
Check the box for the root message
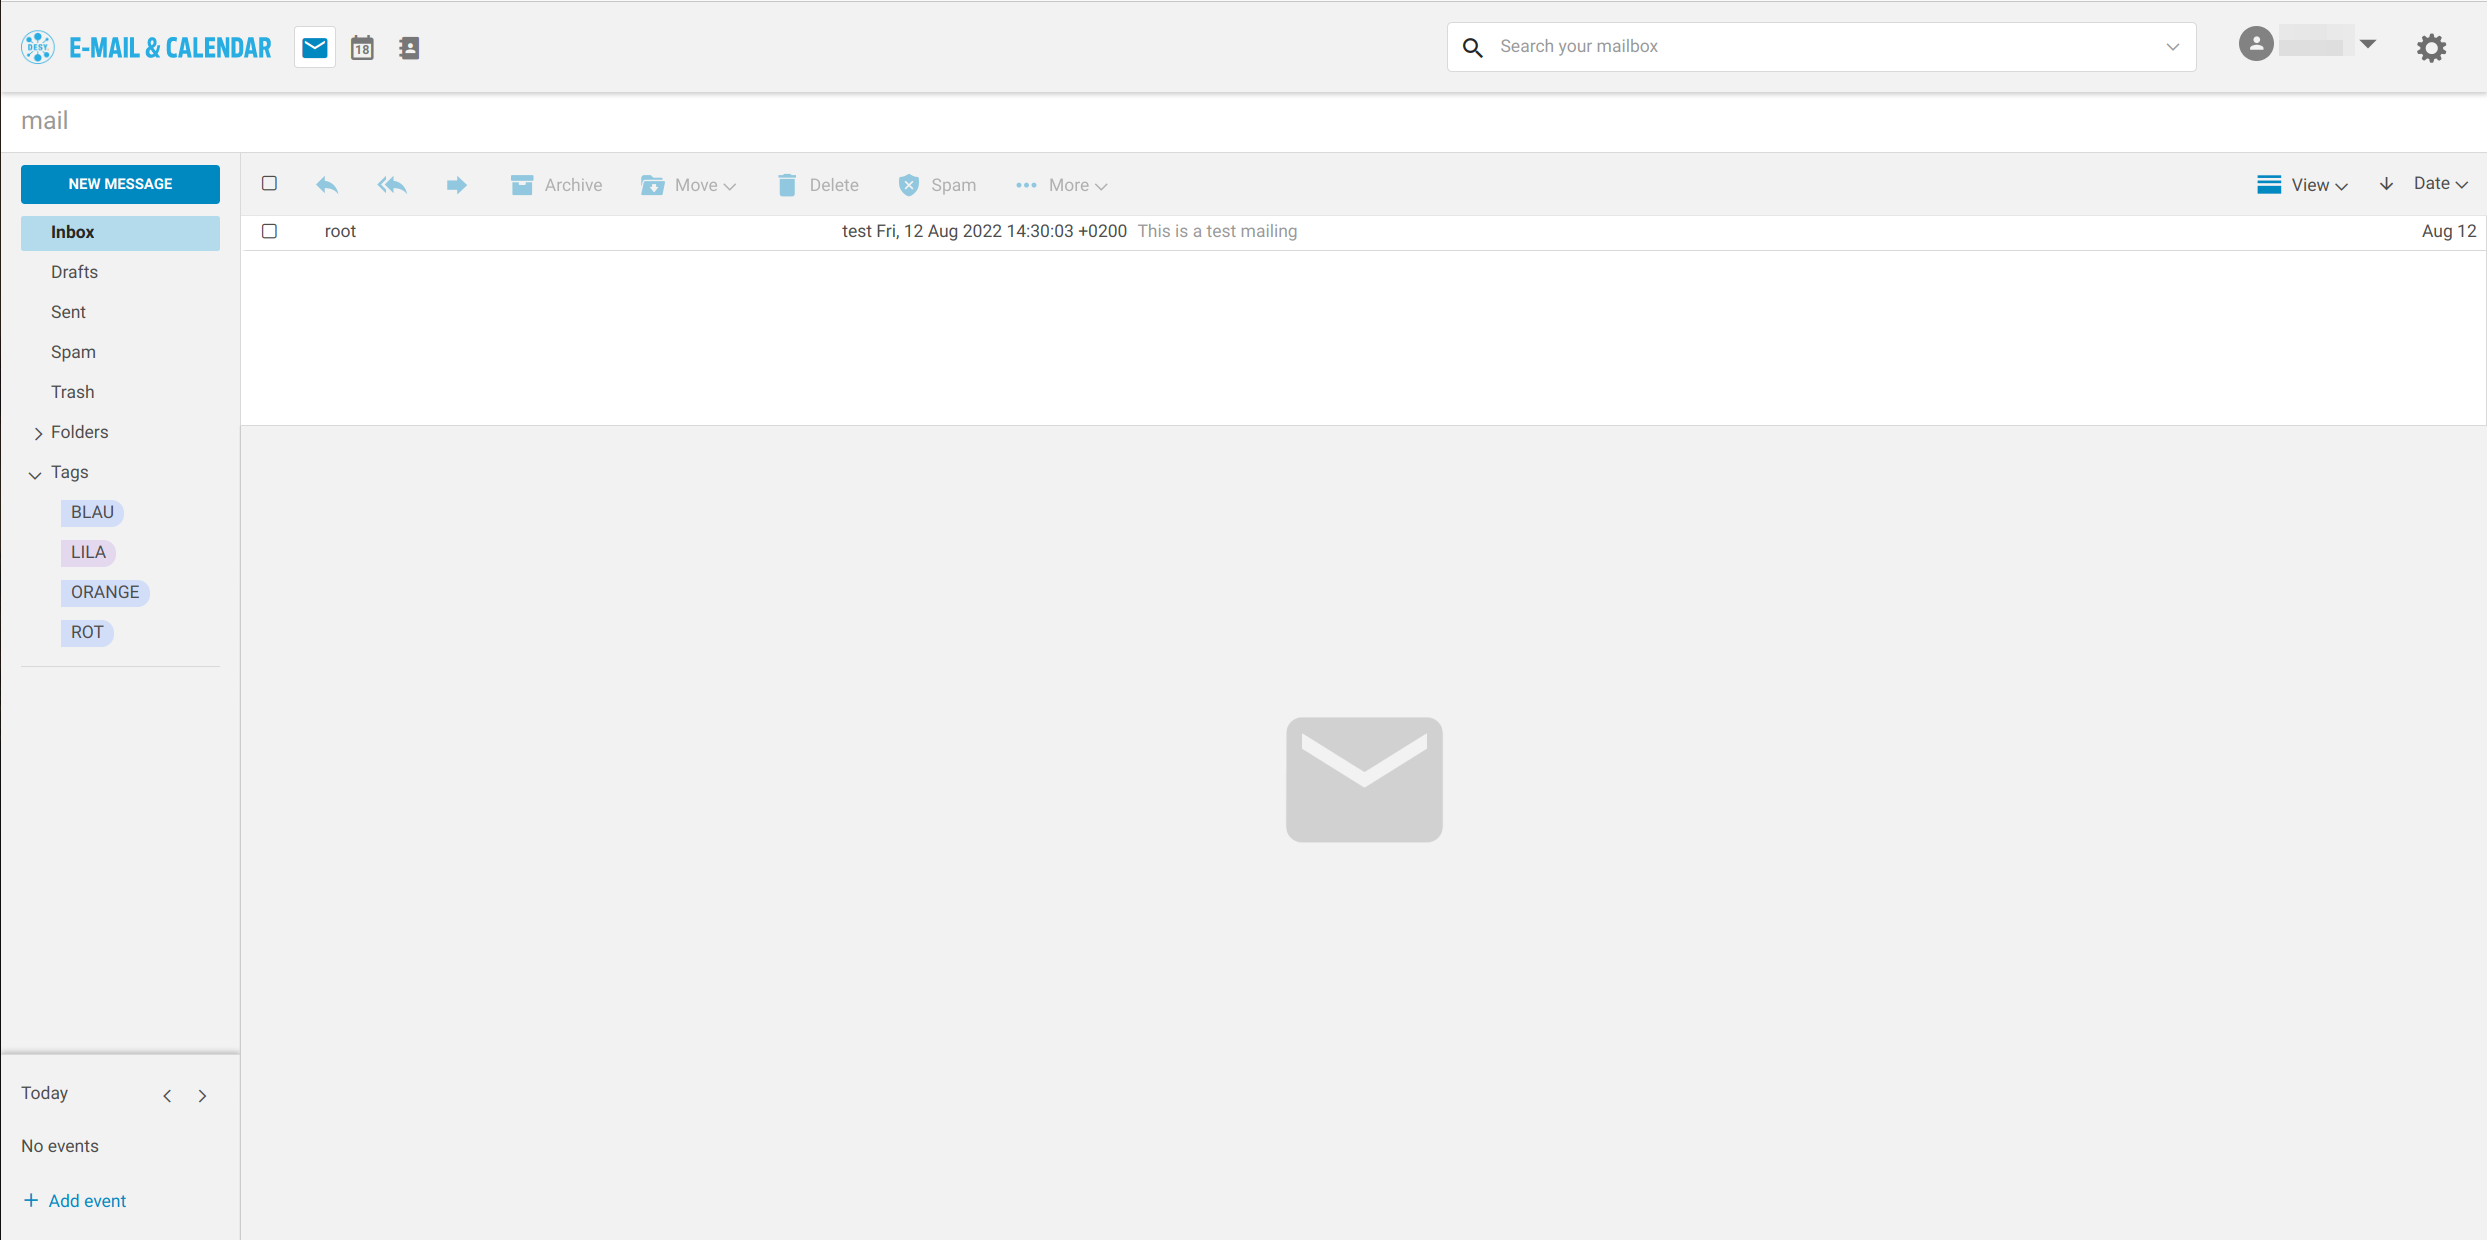pyautogui.click(x=269, y=231)
